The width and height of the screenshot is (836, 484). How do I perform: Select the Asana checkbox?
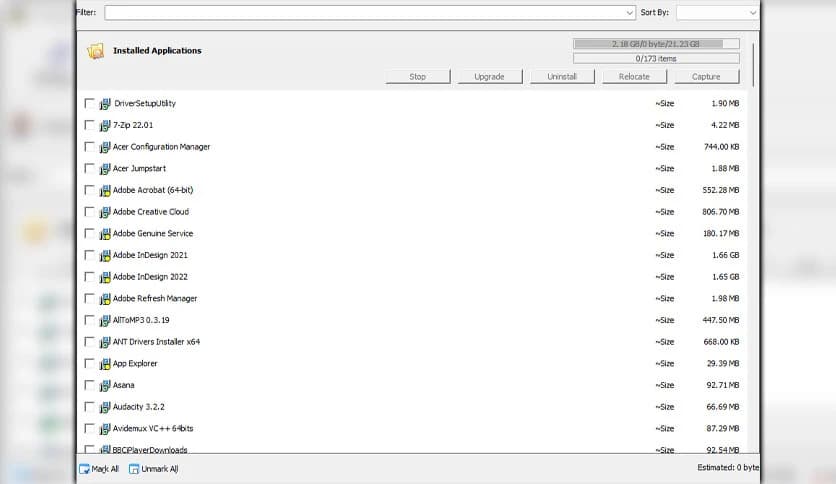coord(89,385)
